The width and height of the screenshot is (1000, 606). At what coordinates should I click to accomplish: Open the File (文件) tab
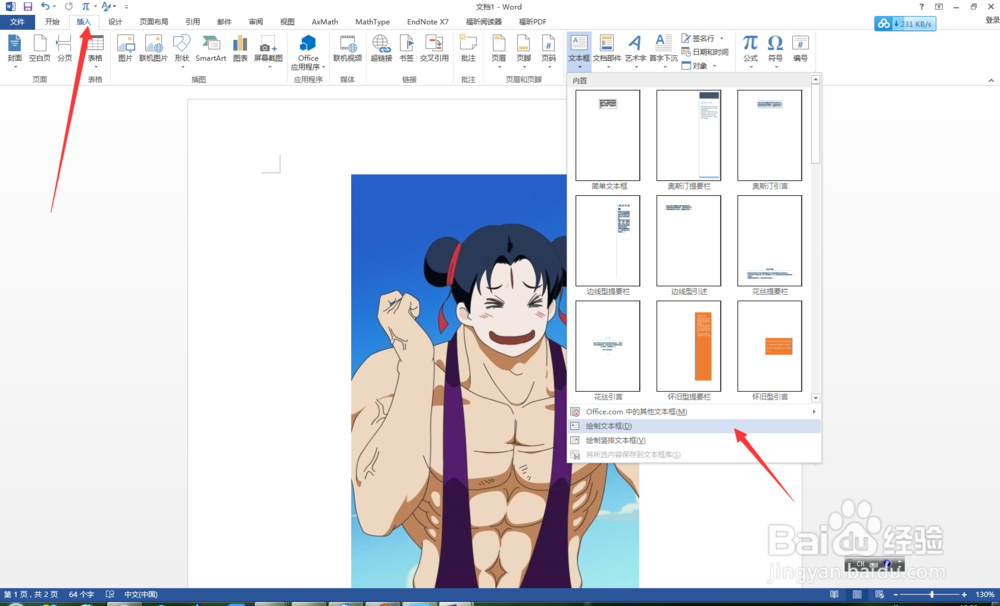click(17, 22)
